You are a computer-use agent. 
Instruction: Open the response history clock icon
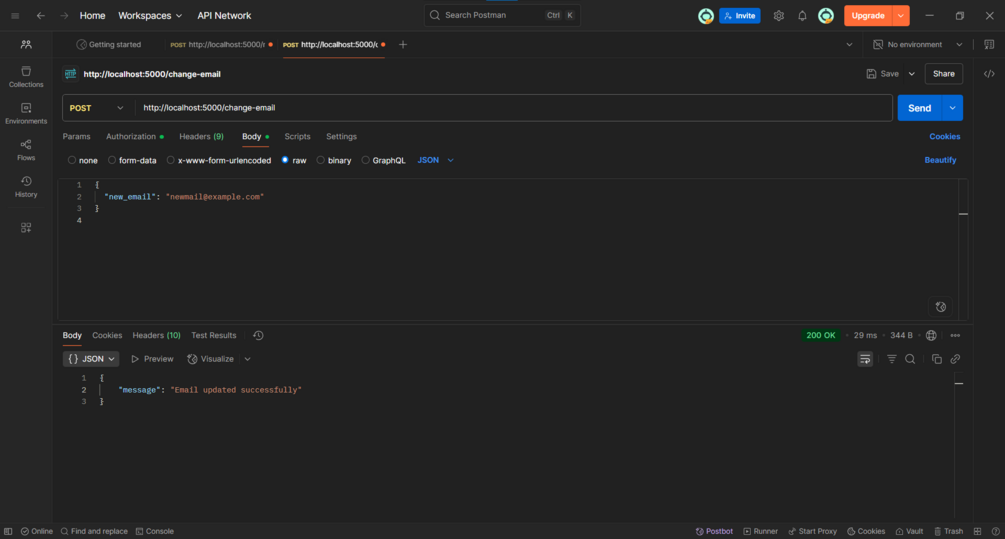258,335
